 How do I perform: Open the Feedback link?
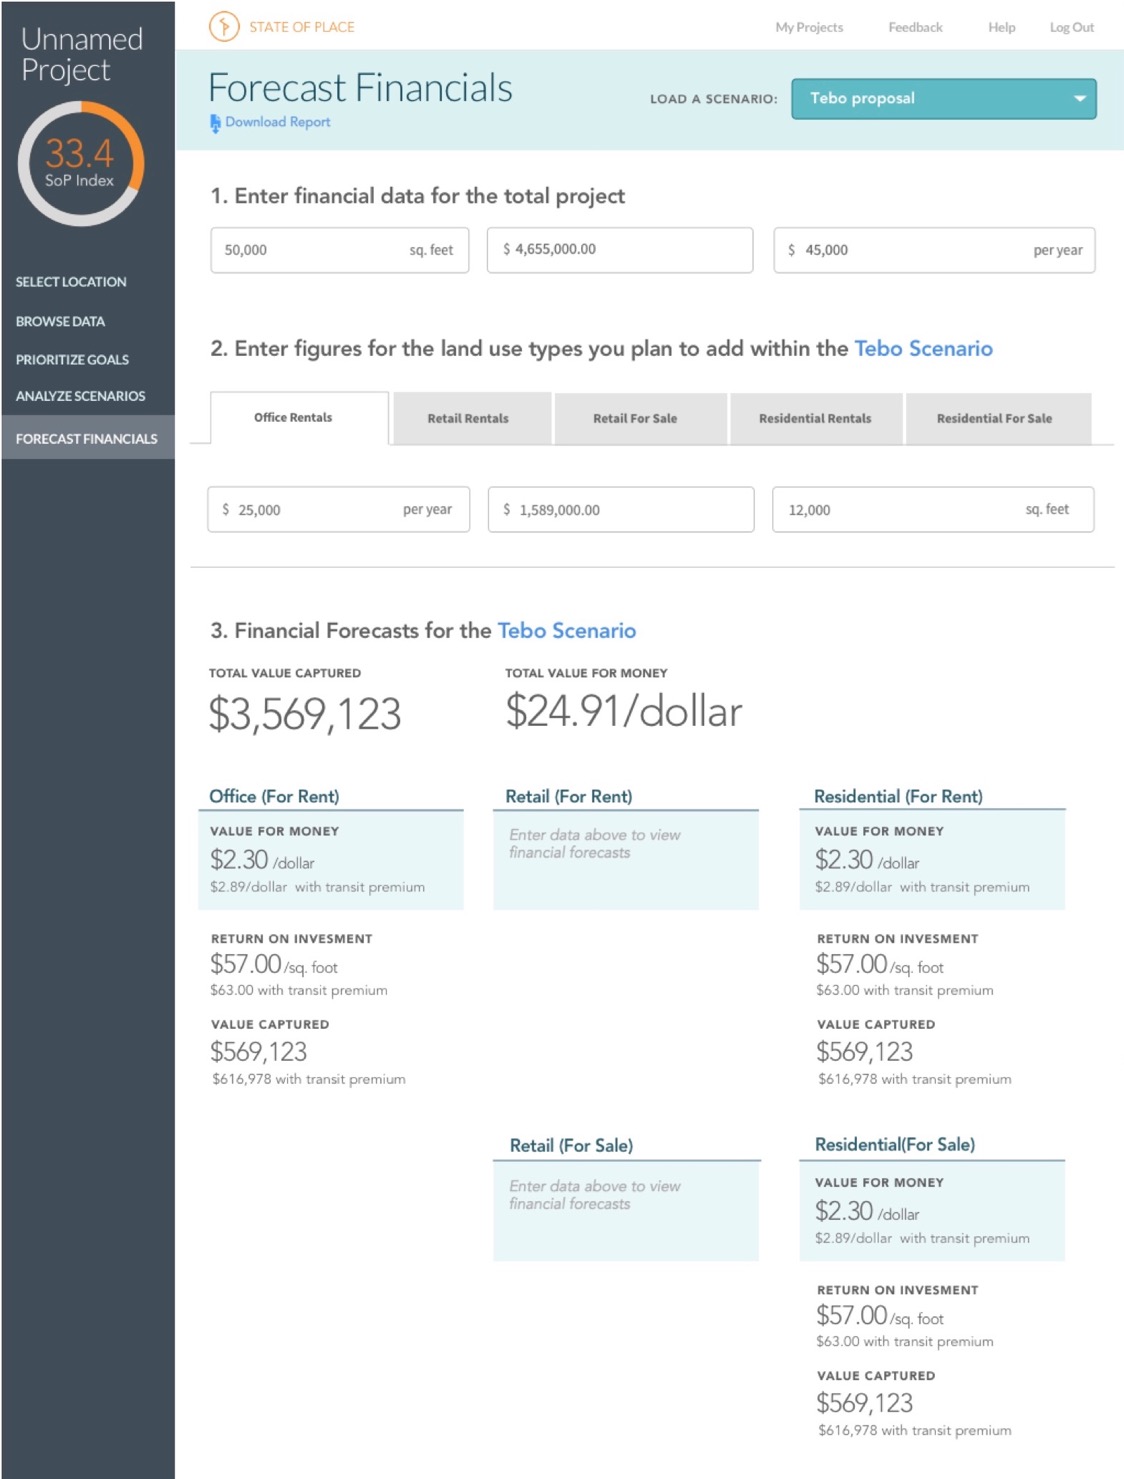click(915, 27)
